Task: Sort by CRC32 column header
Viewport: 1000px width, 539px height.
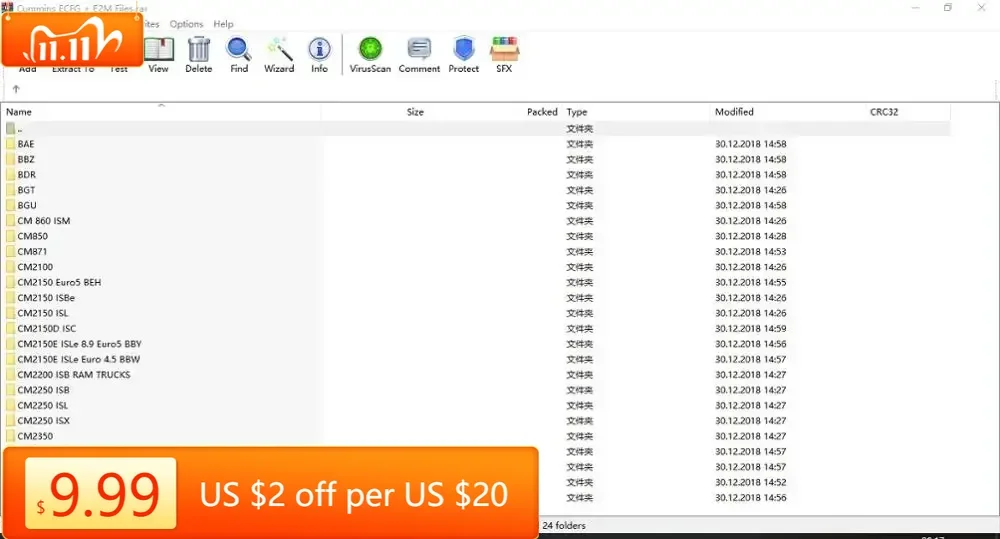Action: (x=884, y=112)
